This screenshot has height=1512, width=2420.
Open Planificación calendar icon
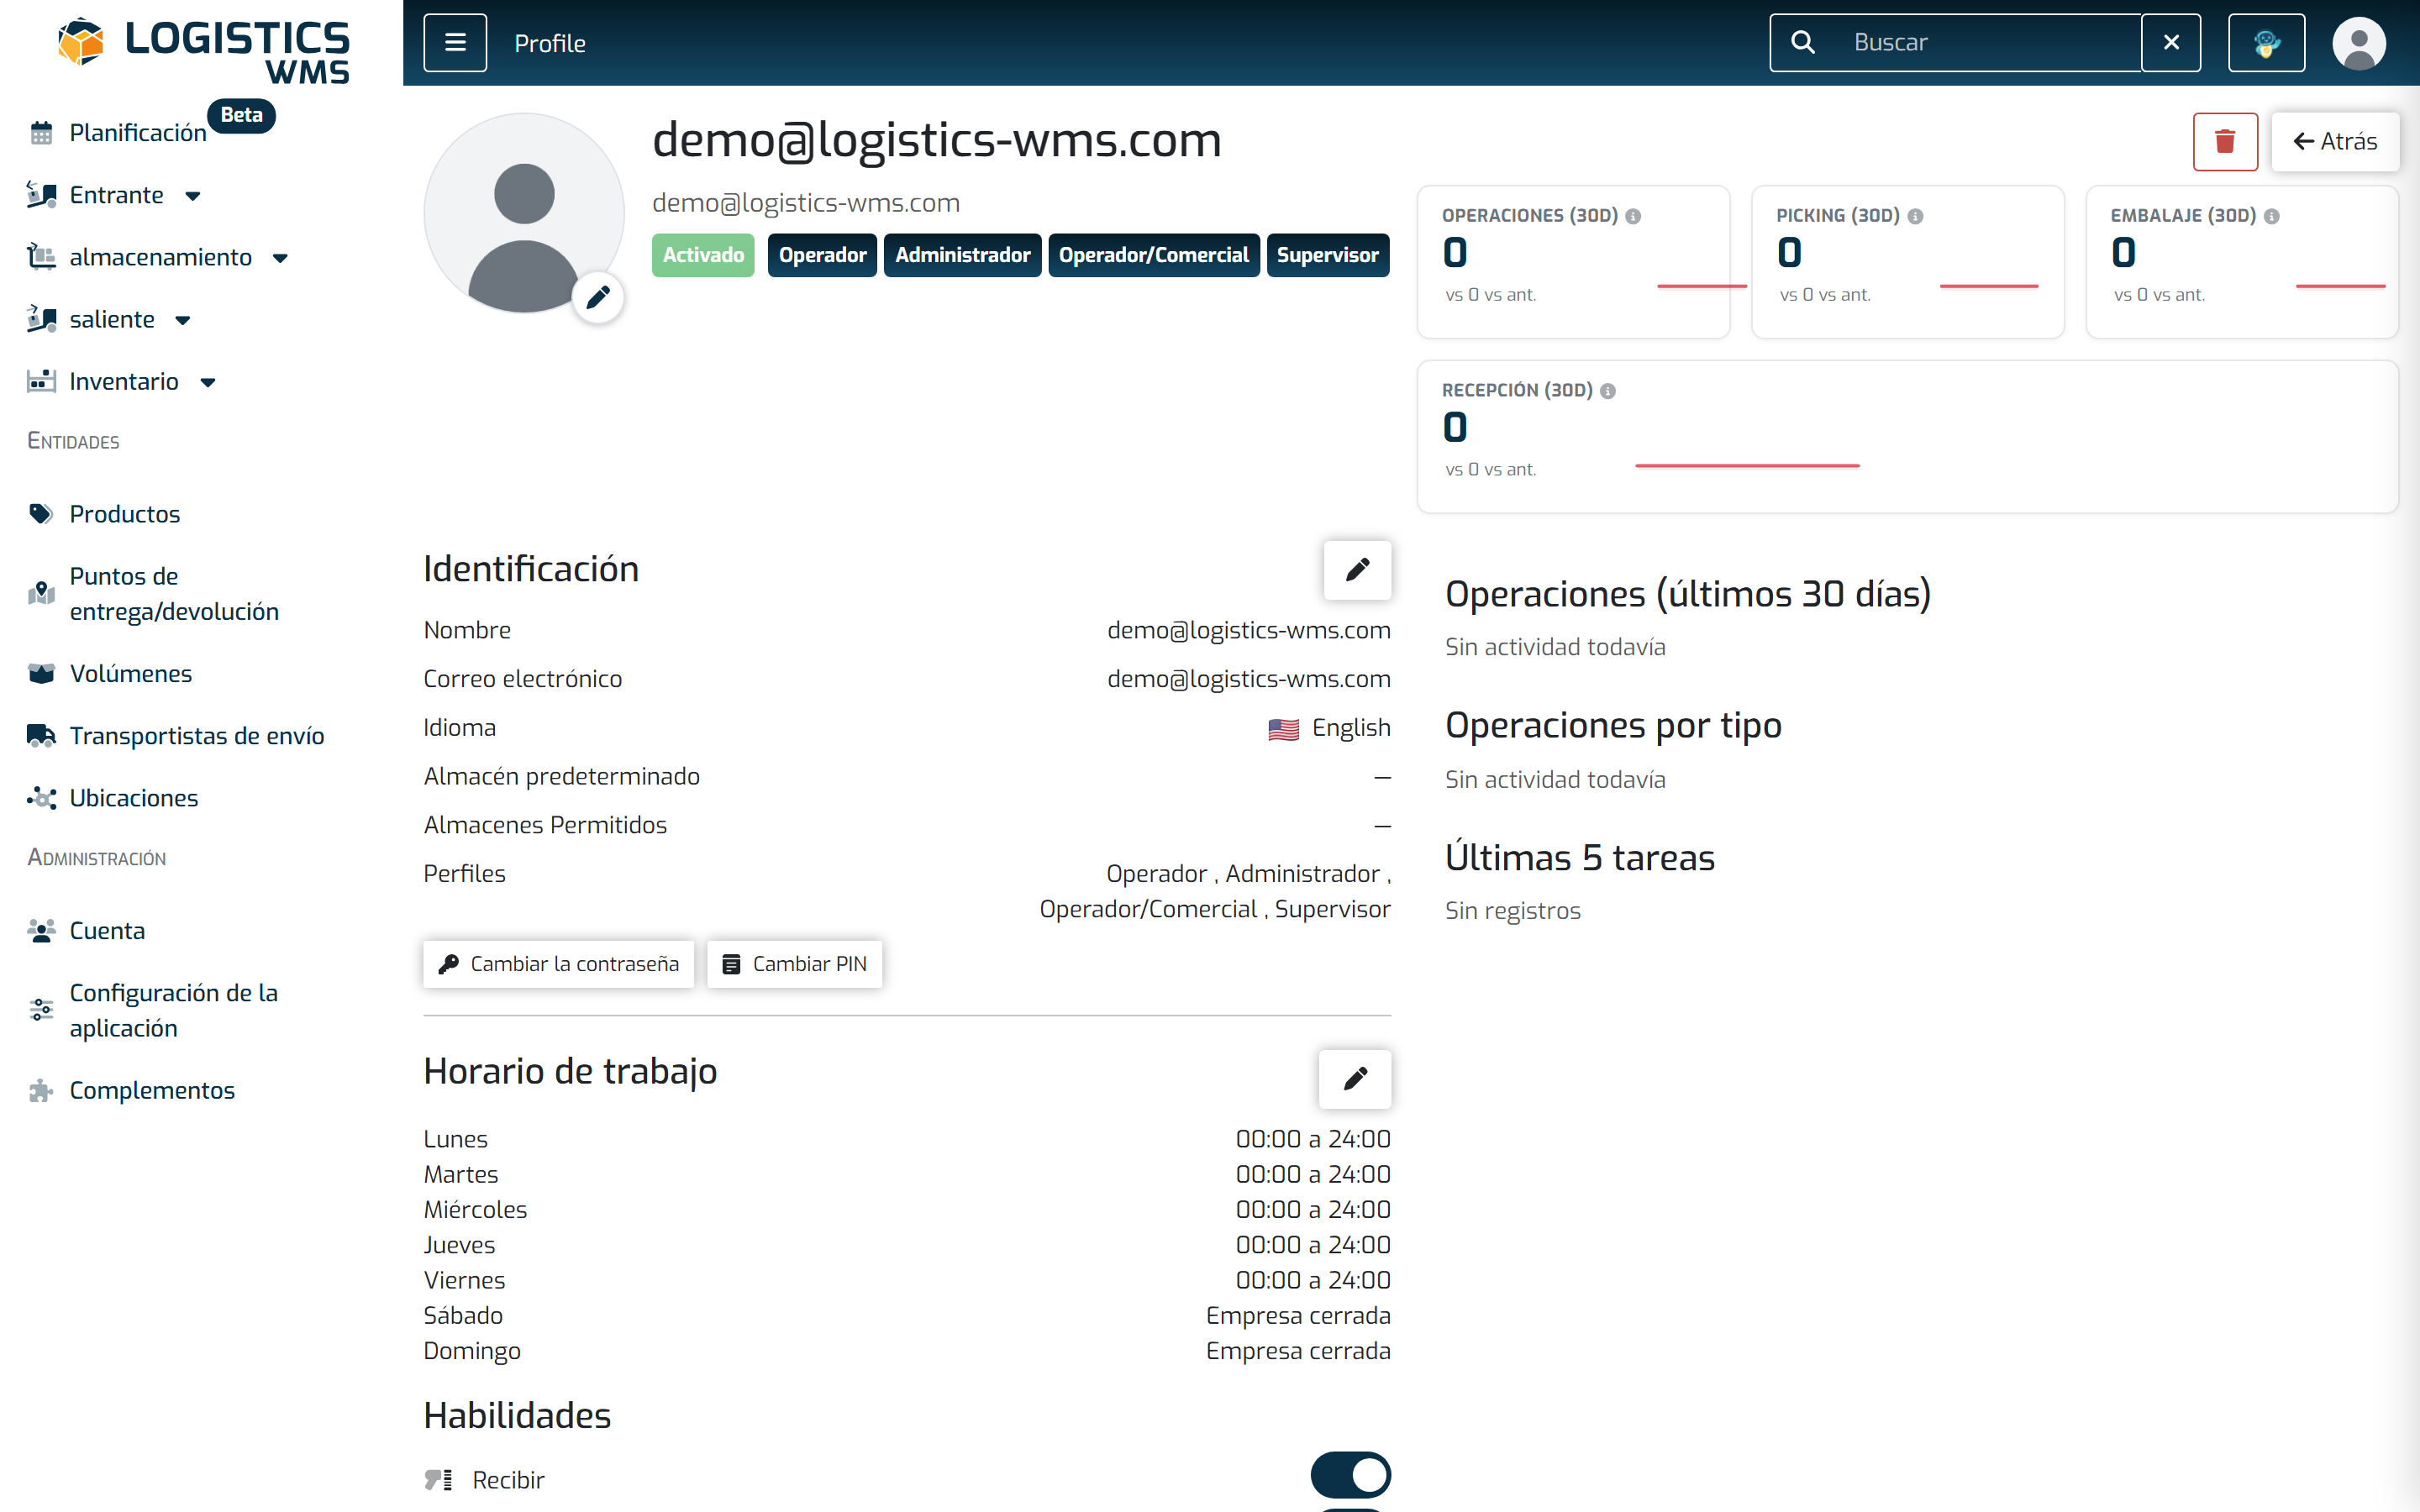click(41, 133)
